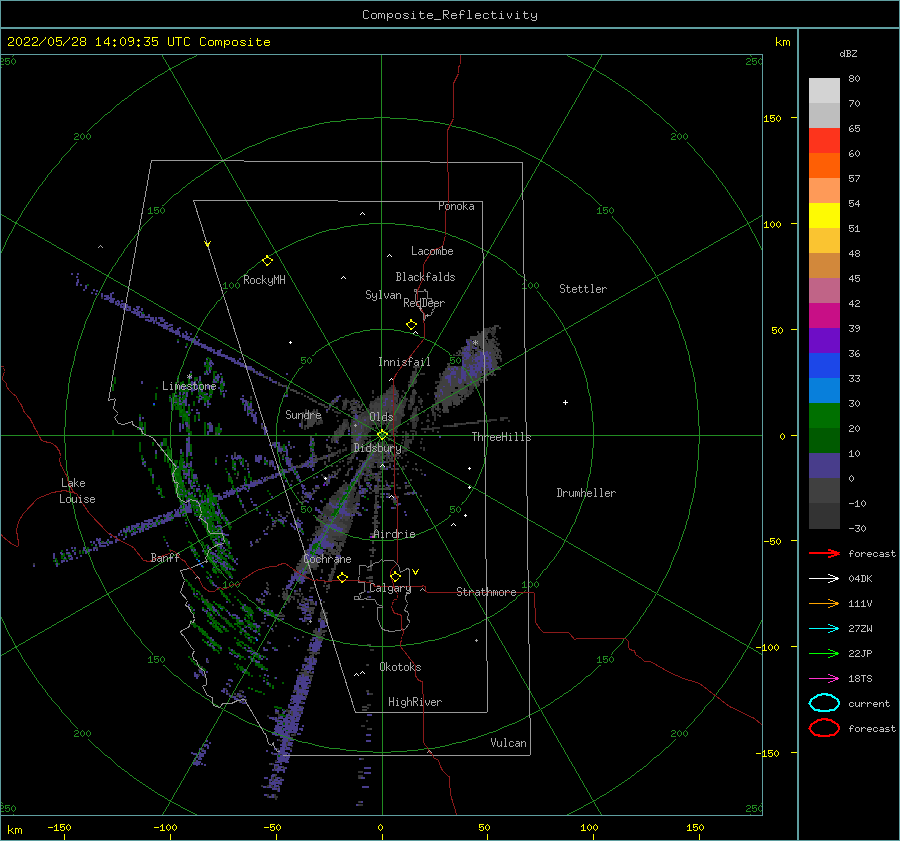Click the red 60-65 dBZ color swatch
Screen dimensions: 900x841
click(824, 141)
